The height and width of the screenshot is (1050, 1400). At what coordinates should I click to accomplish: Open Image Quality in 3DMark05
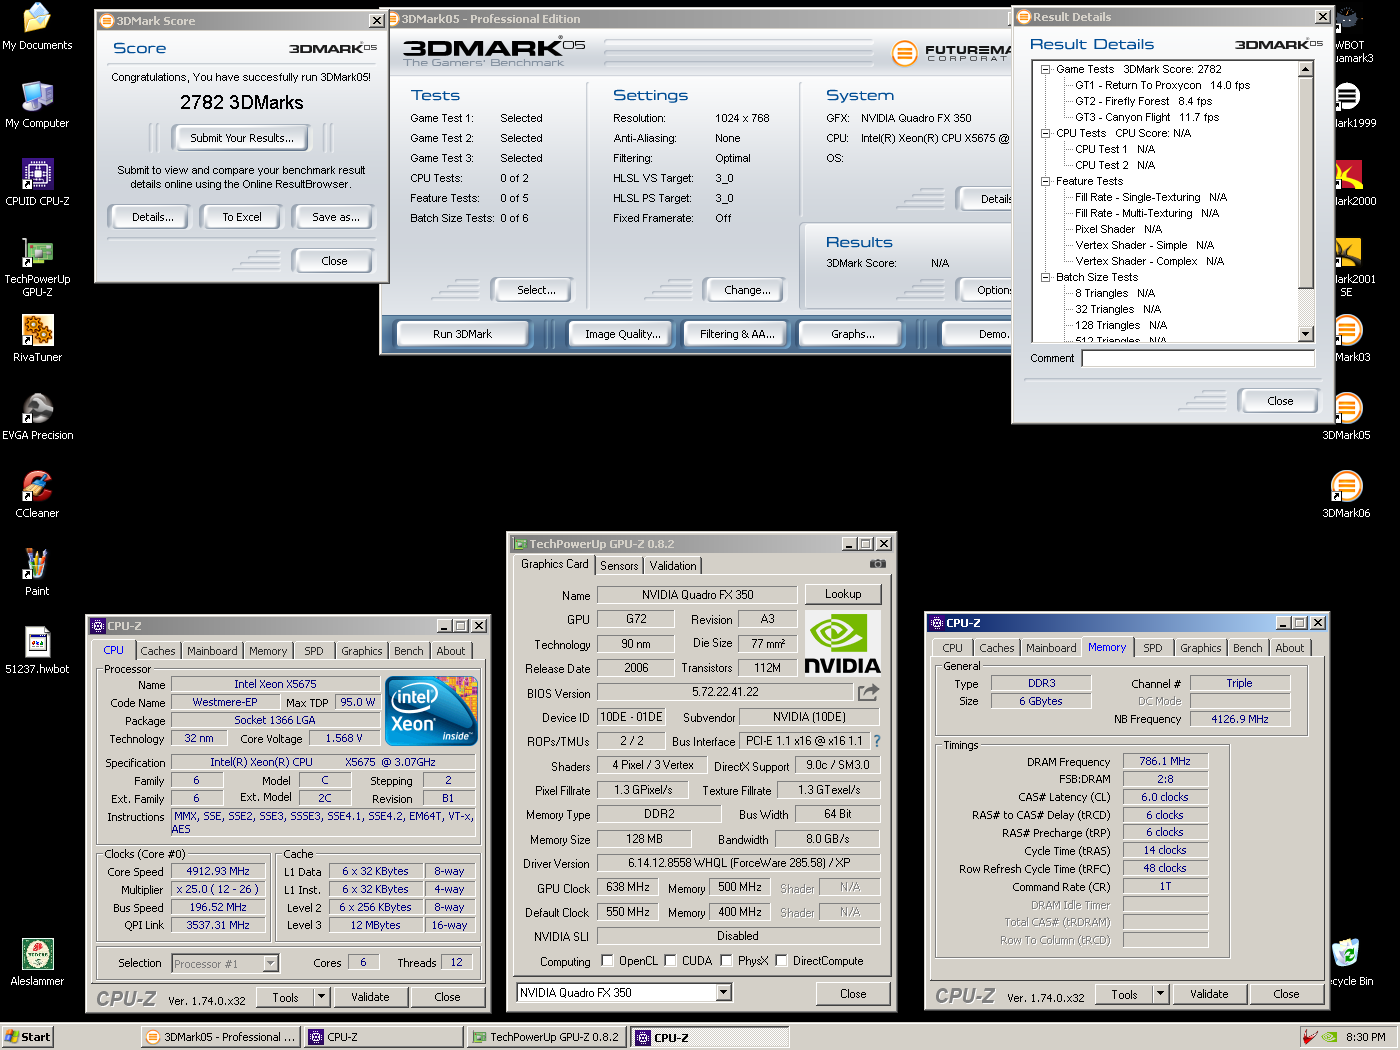pyautogui.click(x=622, y=334)
